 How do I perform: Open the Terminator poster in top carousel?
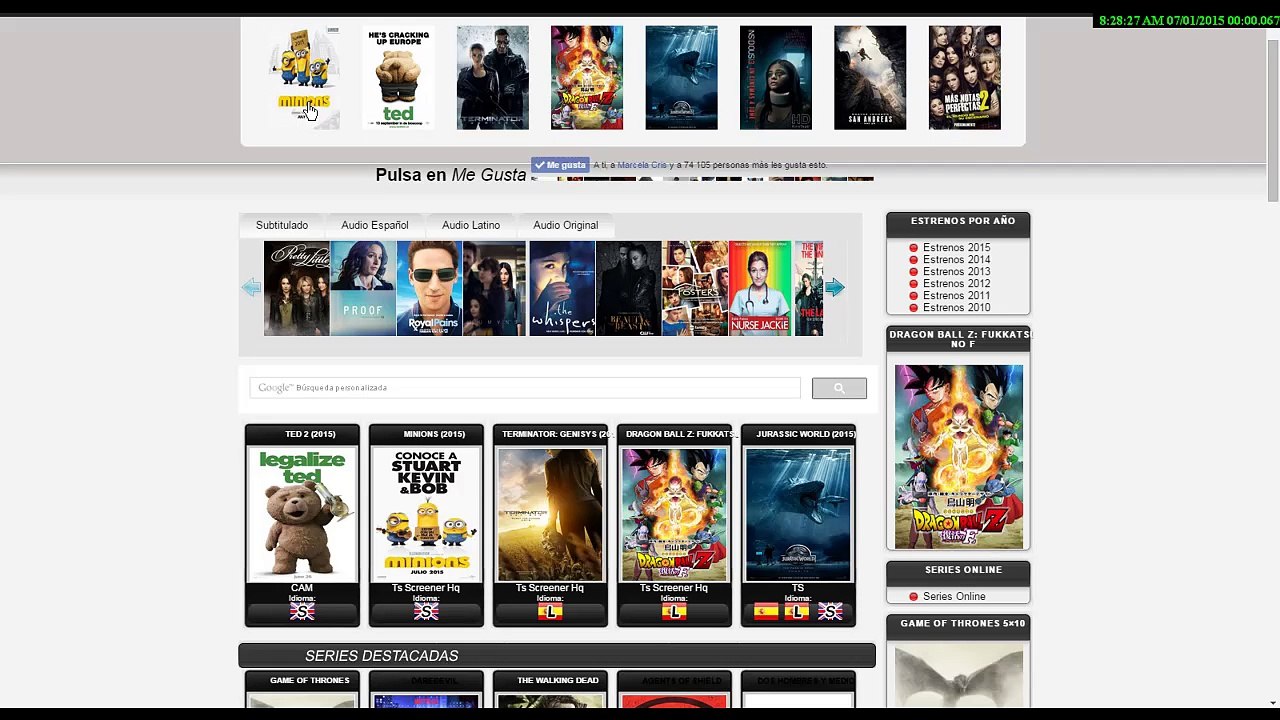pyautogui.click(x=493, y=78)
